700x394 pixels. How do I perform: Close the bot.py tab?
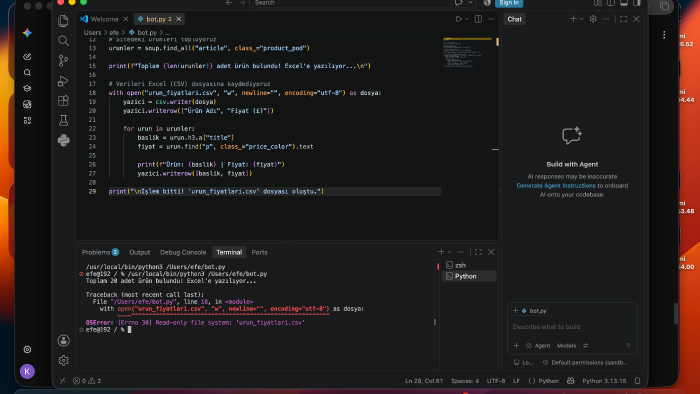179,19
